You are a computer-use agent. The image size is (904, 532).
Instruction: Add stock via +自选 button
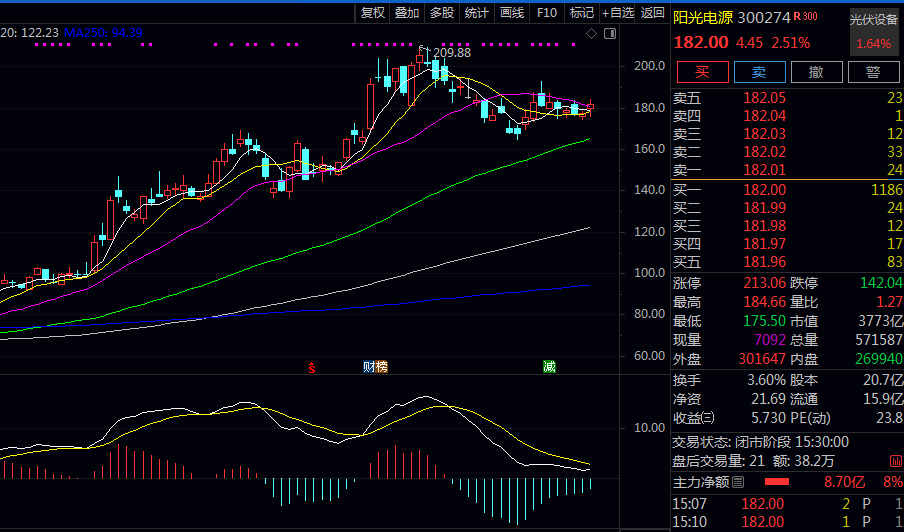pyautogui.click(x=617, y=13)
